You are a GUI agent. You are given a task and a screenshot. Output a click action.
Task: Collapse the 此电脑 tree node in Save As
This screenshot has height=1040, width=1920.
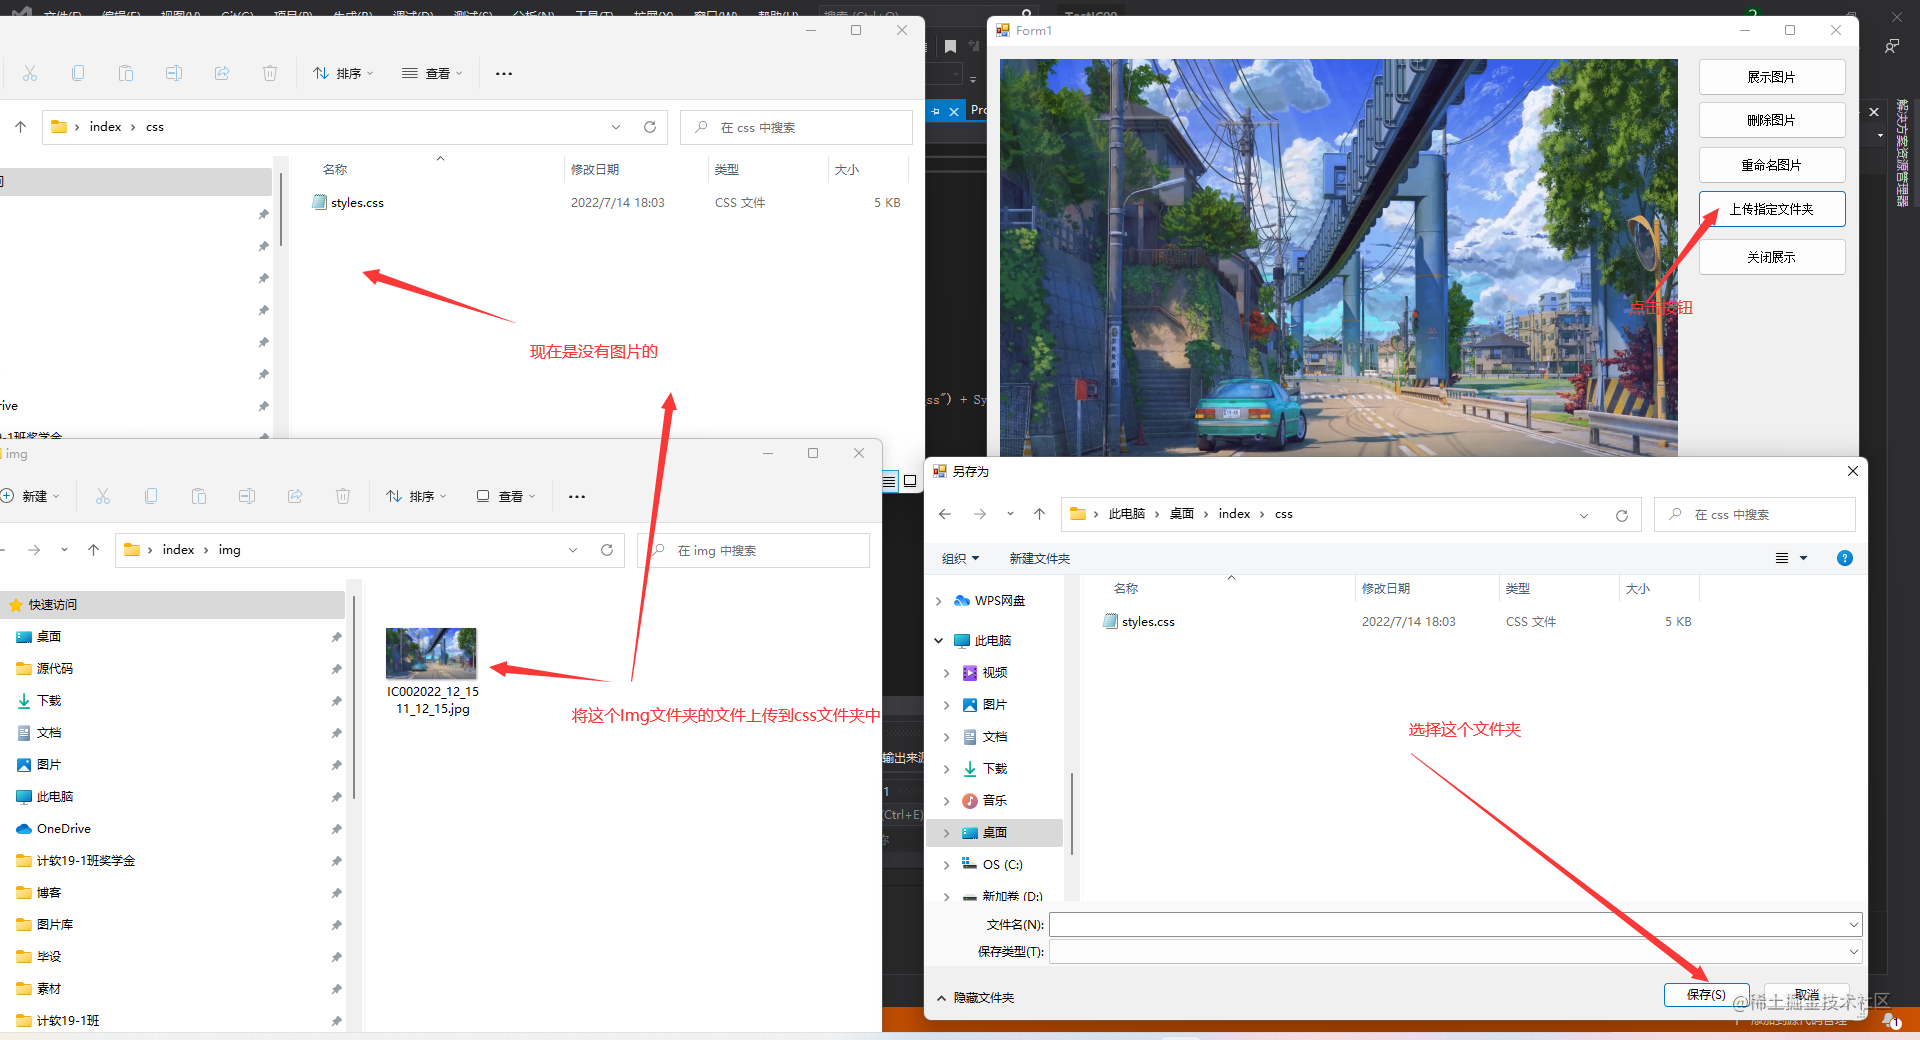tap(938, 641)
